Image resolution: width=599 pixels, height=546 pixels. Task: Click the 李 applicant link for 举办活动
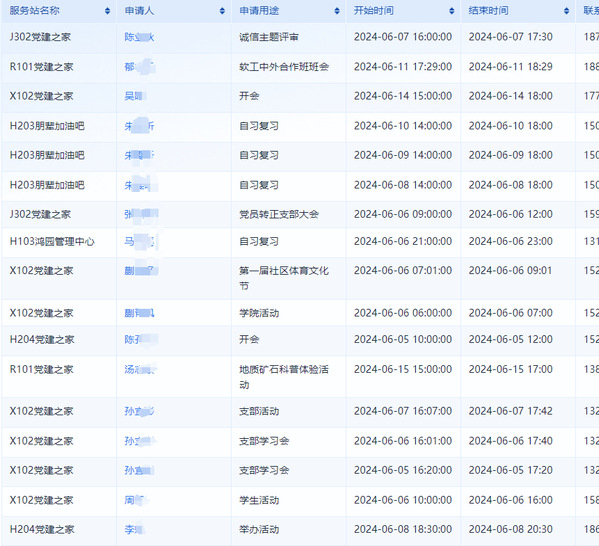tap(134, 530)
